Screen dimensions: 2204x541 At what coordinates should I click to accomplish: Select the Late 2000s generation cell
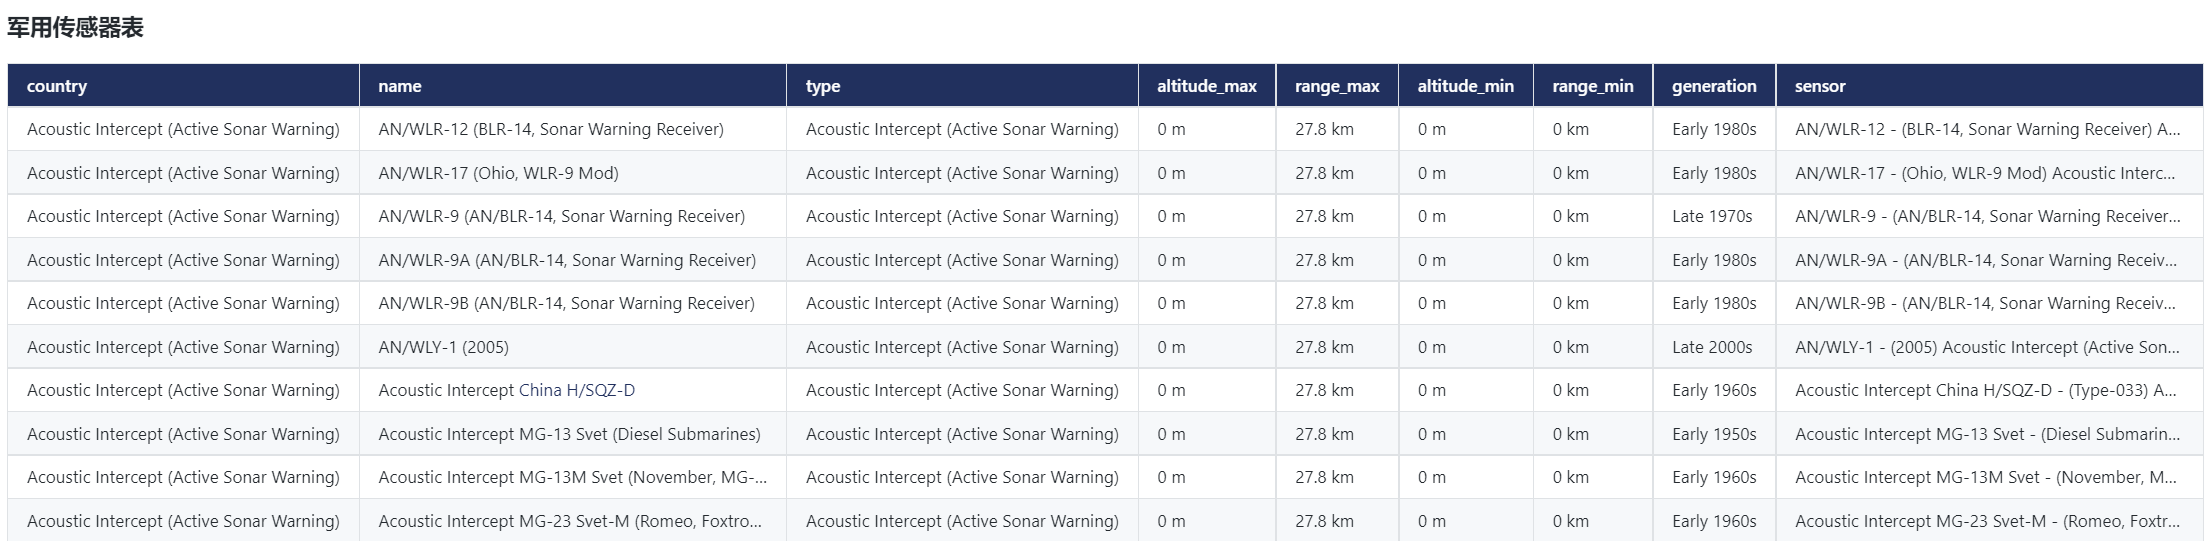click(x=1711, y=347)
